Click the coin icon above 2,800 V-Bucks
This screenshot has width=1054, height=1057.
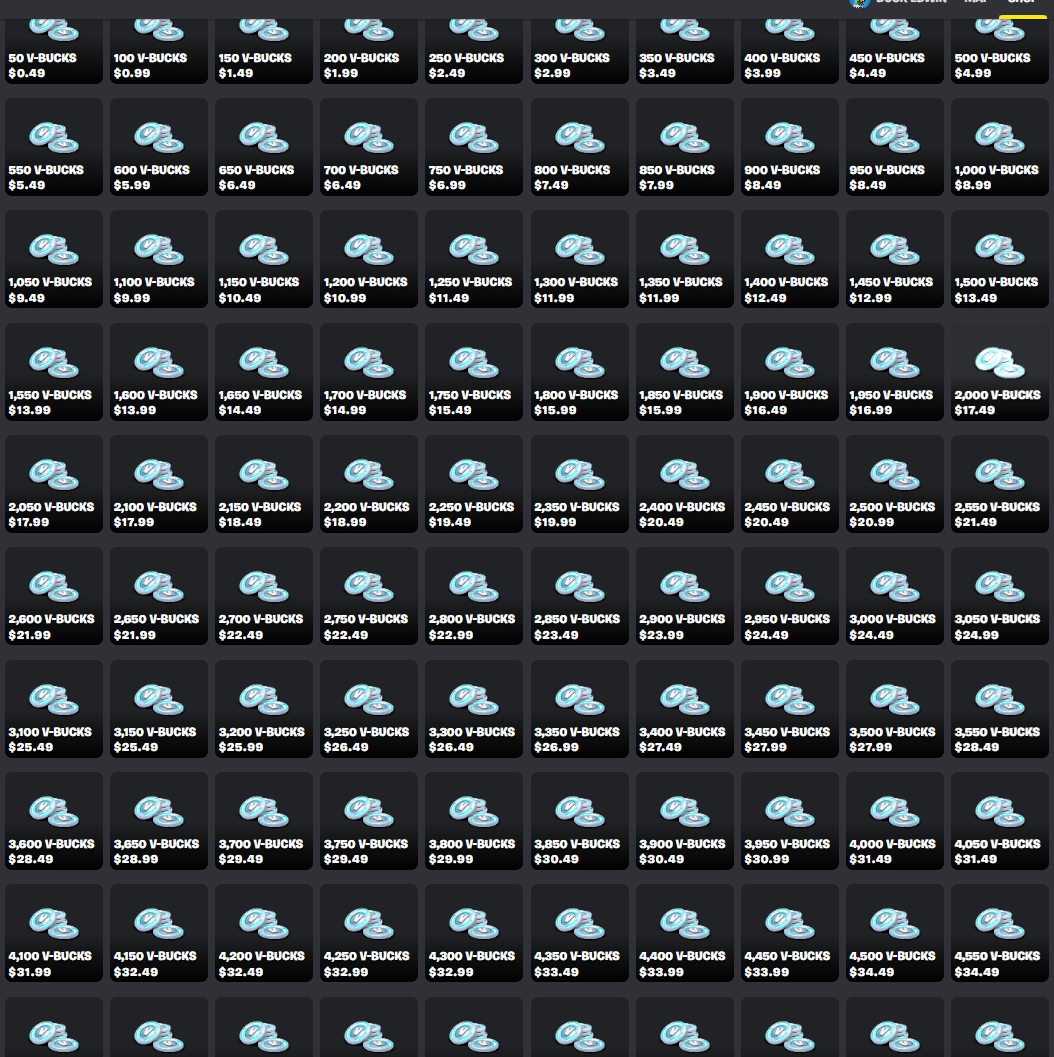click(x=474, y=586)
